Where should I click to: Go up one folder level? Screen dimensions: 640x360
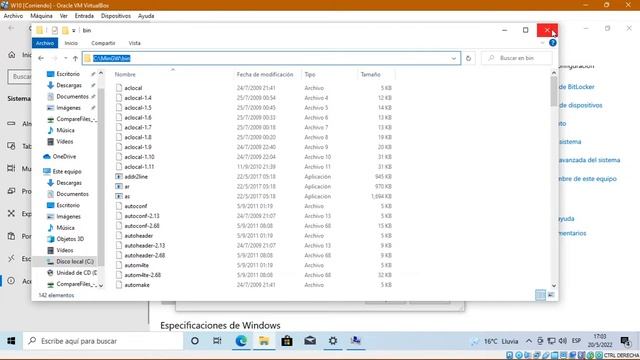pyautogui.click(x=75, y=58)
